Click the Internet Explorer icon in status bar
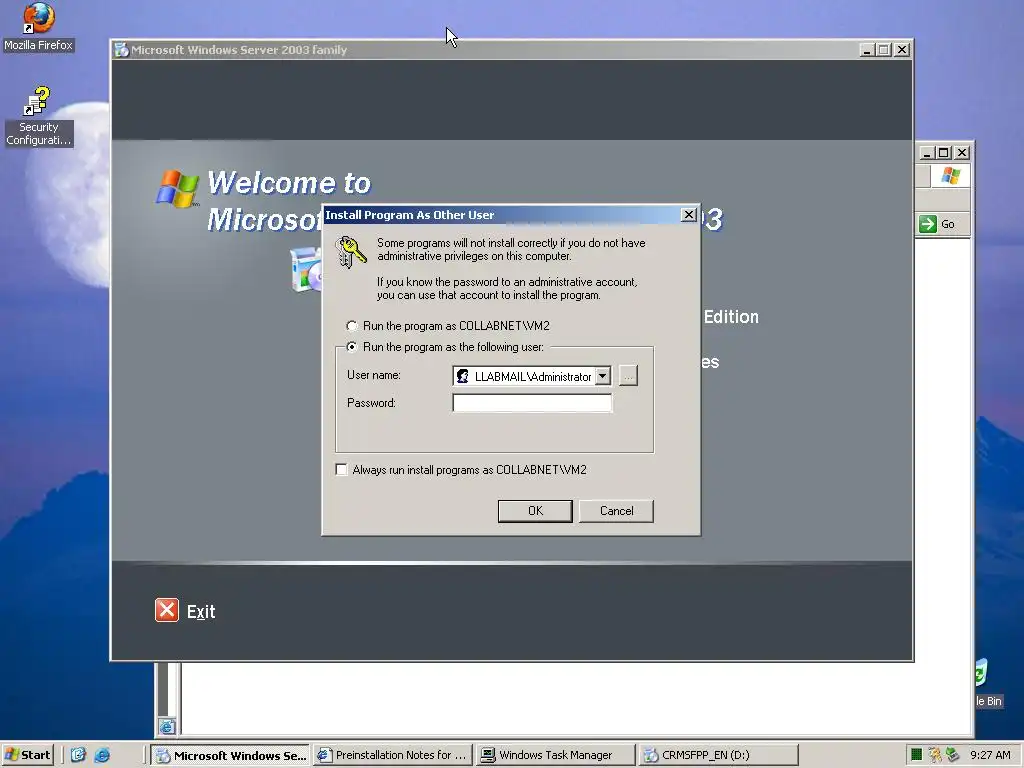 167,726
